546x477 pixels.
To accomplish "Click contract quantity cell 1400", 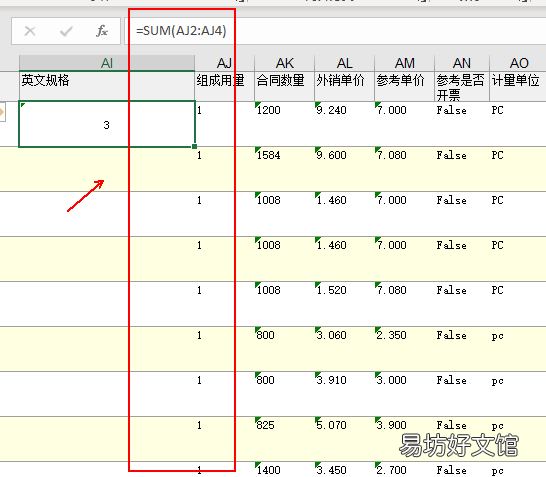I will [284, 470].
